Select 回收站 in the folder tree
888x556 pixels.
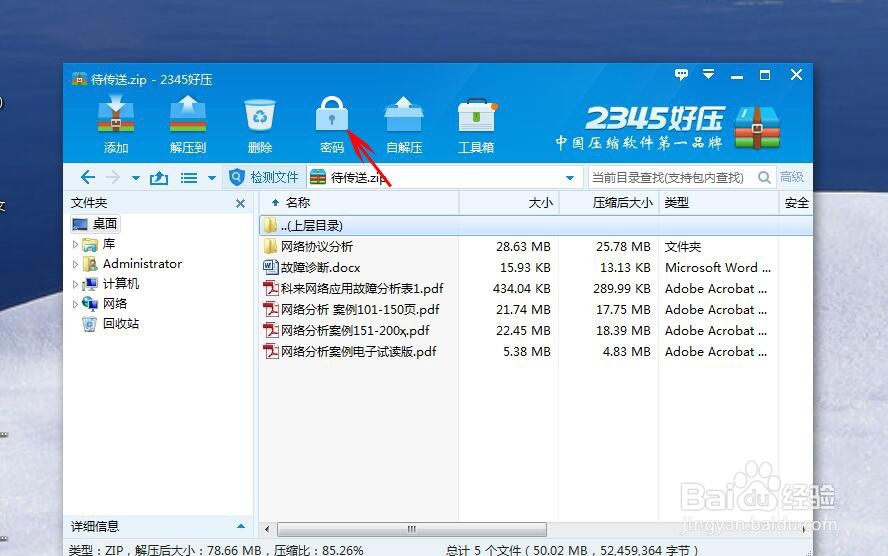pyautogui.click(x=111, y=324)
